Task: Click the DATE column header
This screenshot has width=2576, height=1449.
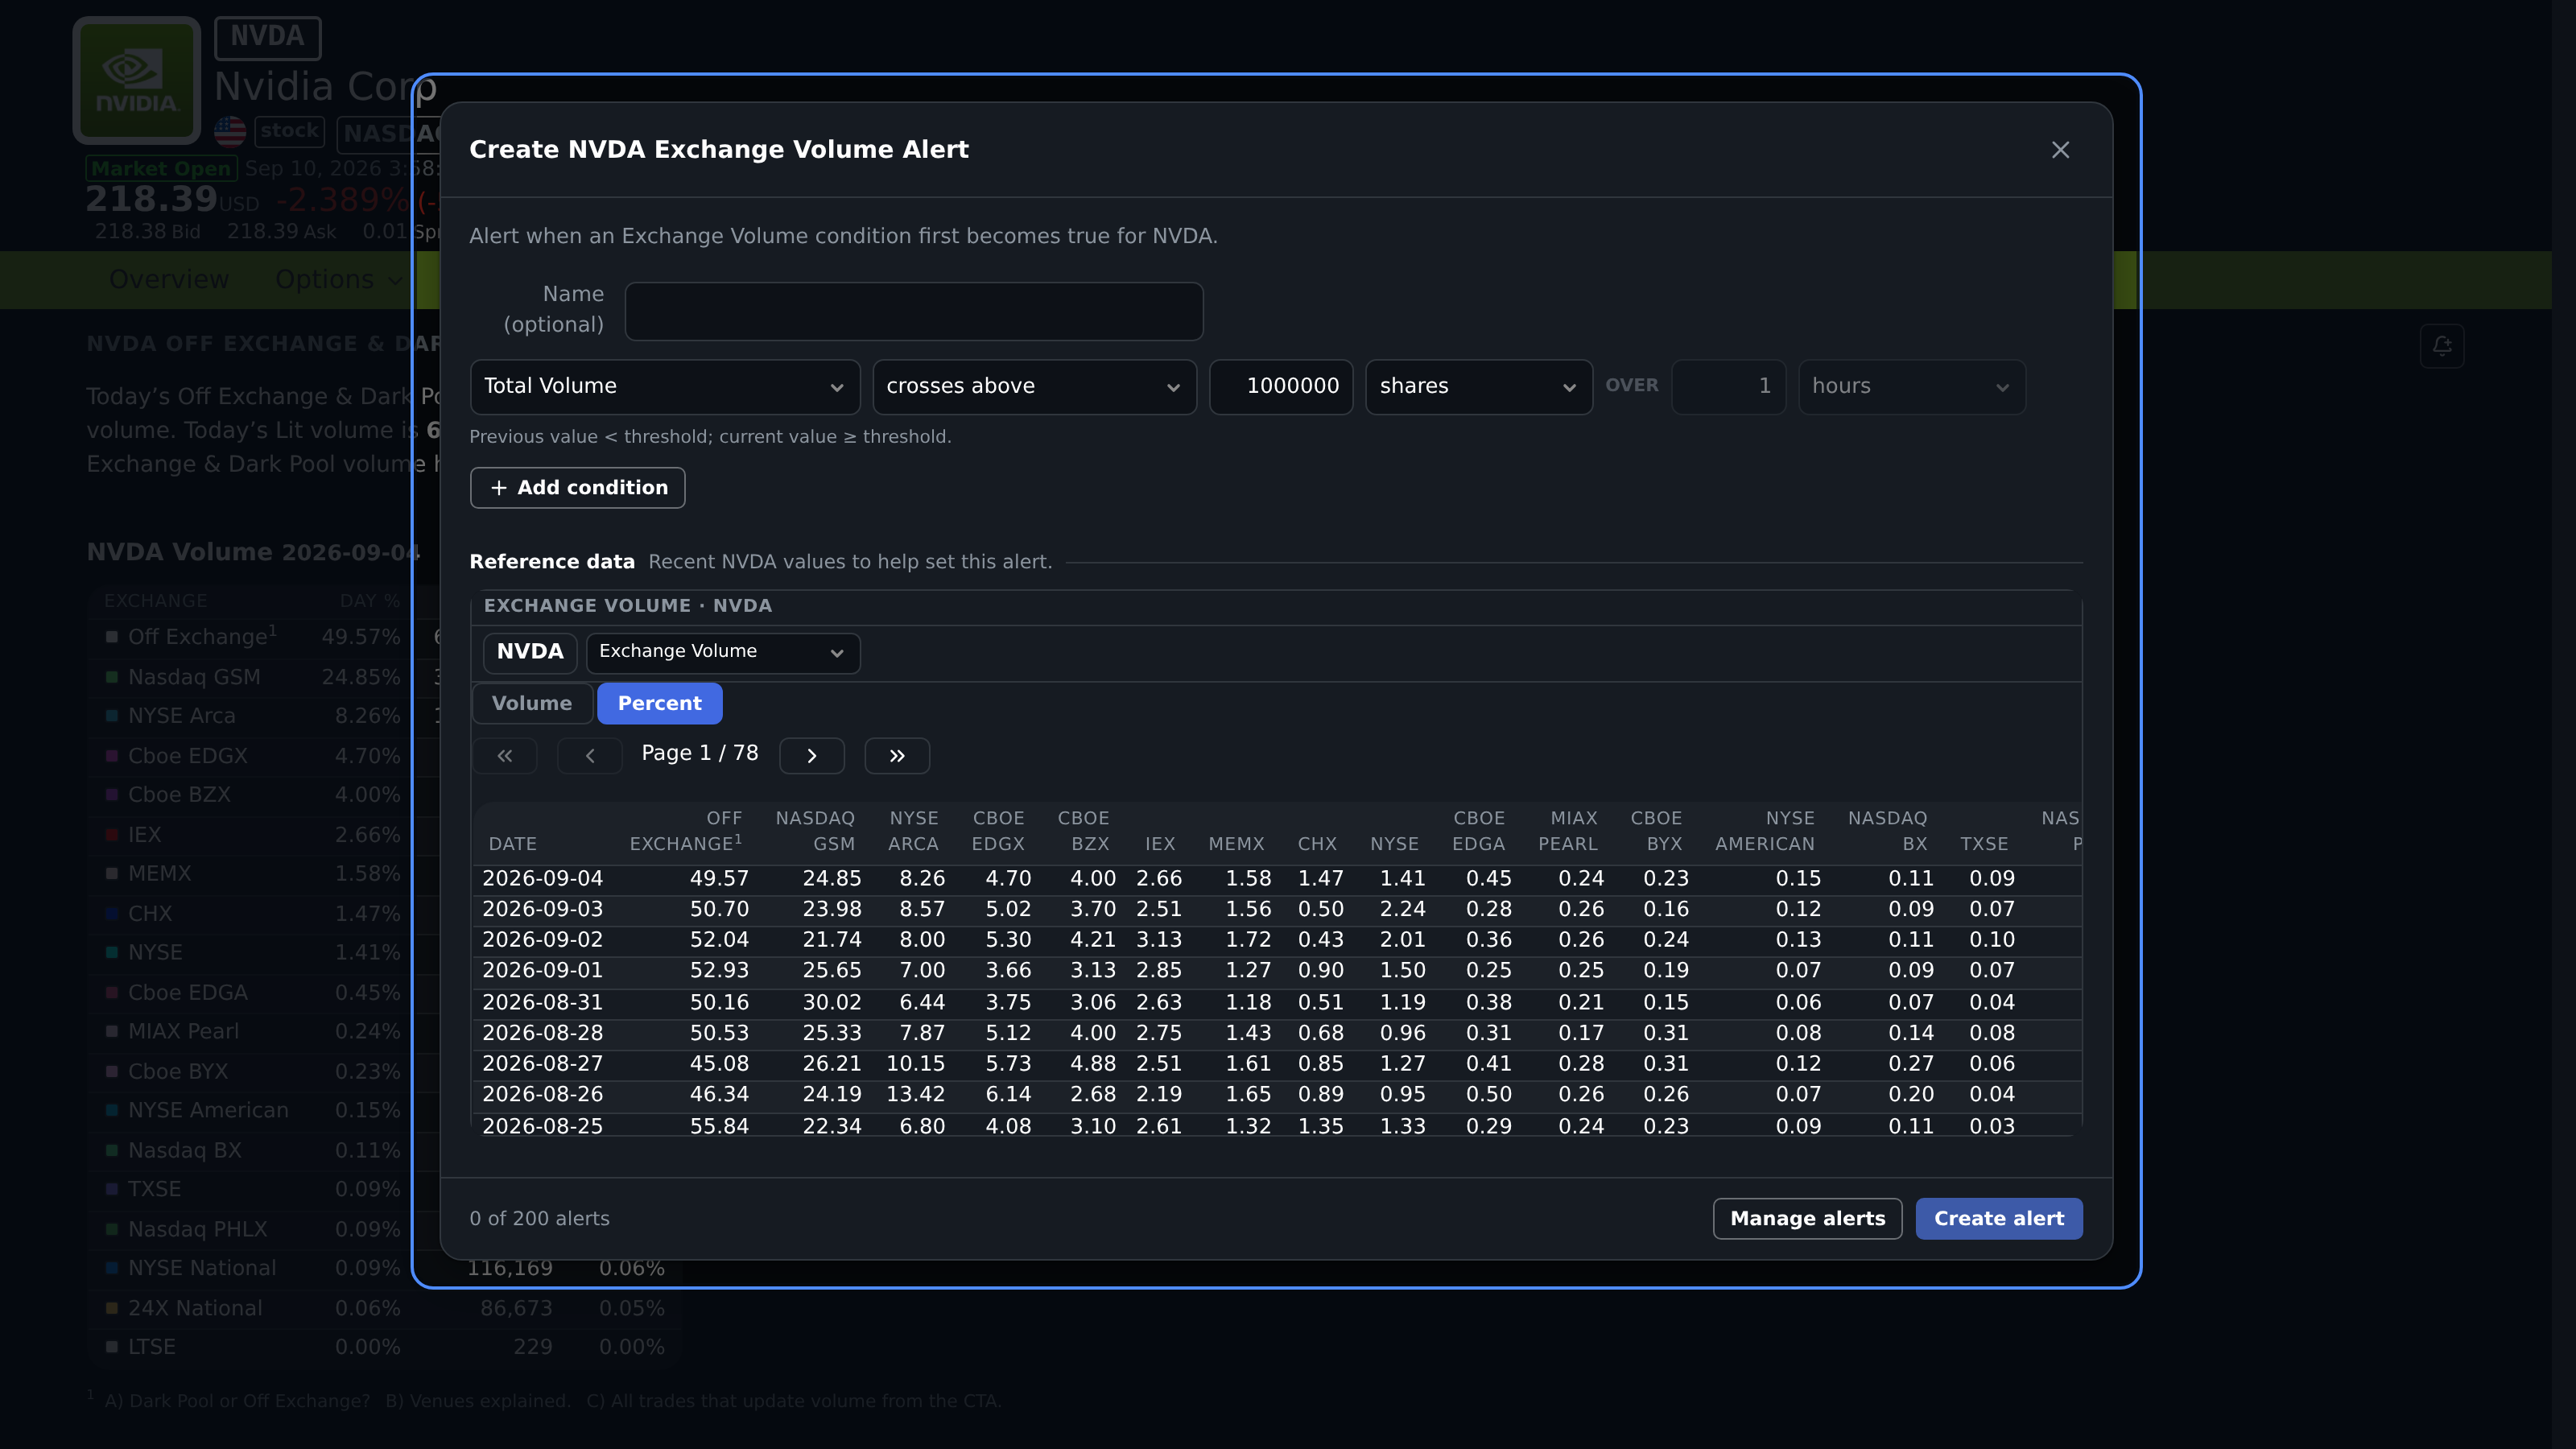Action: click(x=513, y=844)
